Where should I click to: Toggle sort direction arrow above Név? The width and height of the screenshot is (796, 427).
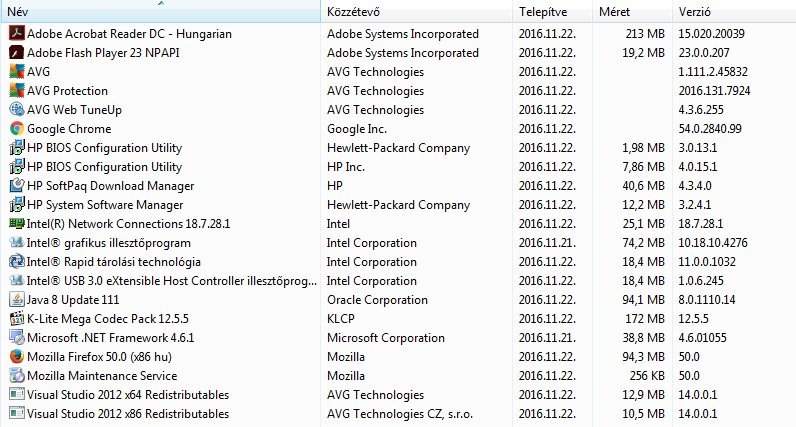coord(160,4)
